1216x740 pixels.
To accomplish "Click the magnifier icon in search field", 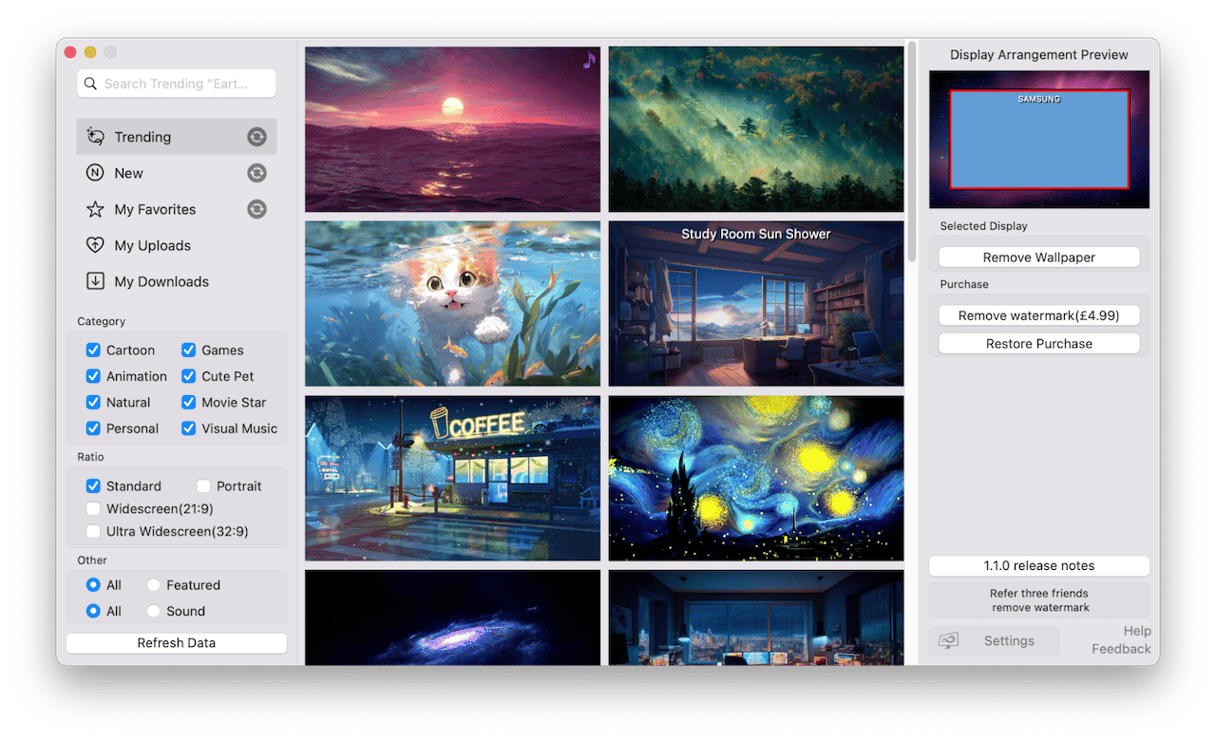I will 91,84.
